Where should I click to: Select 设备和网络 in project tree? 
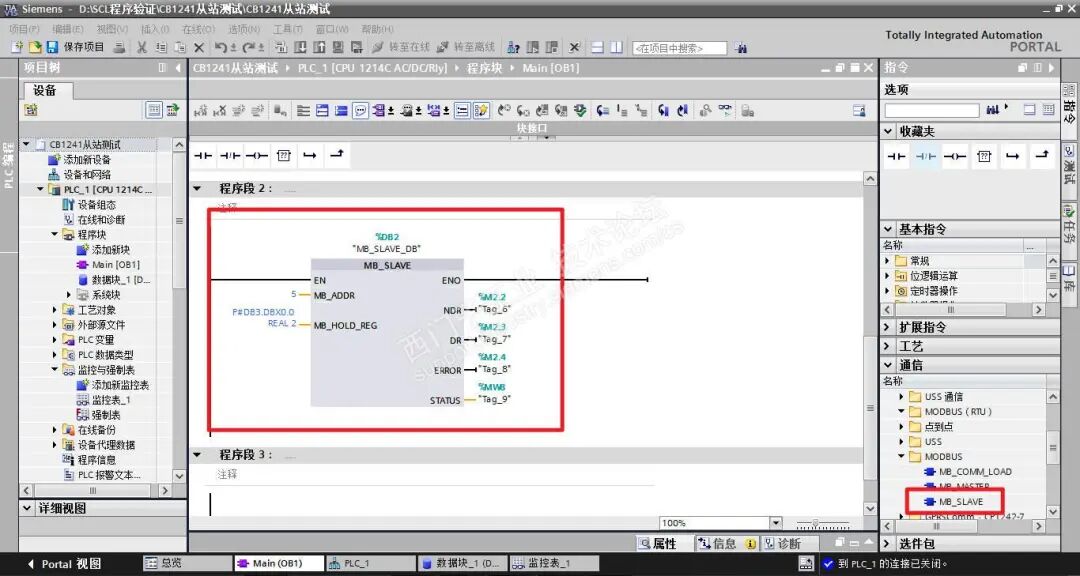click(79, 174)
